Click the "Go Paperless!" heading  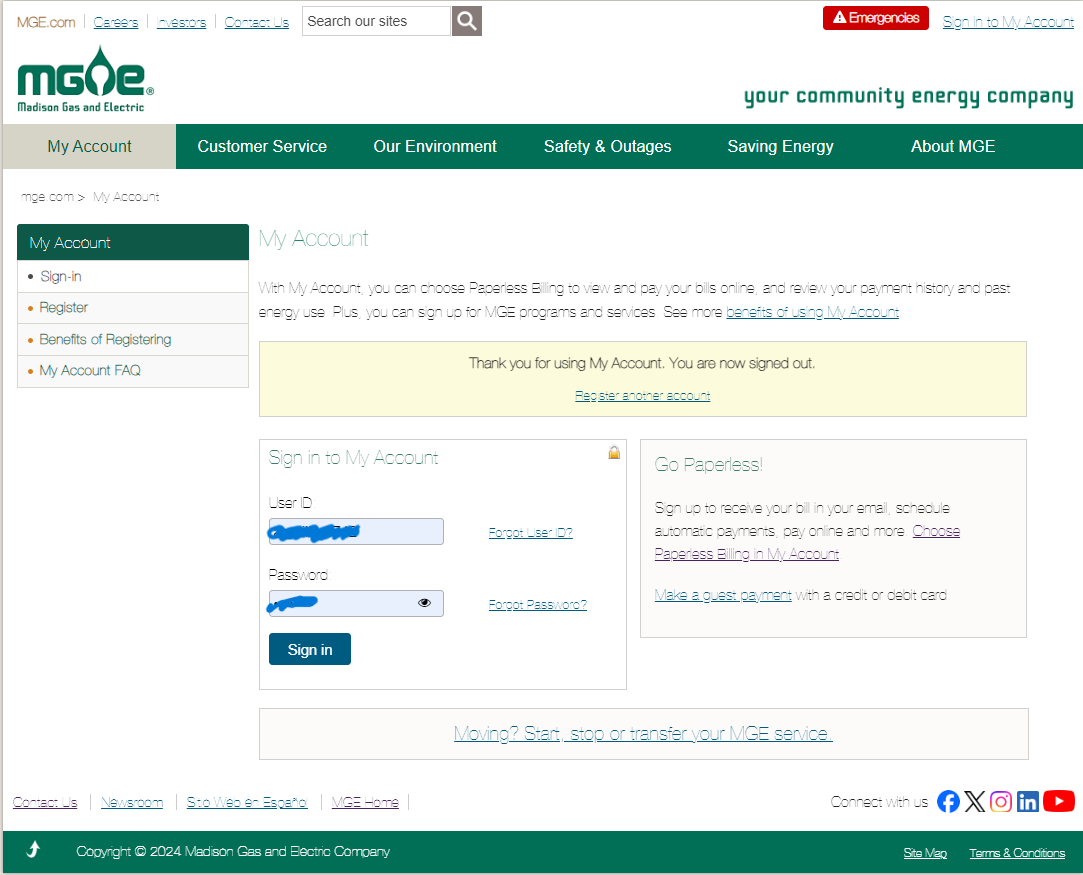point(708,464)
